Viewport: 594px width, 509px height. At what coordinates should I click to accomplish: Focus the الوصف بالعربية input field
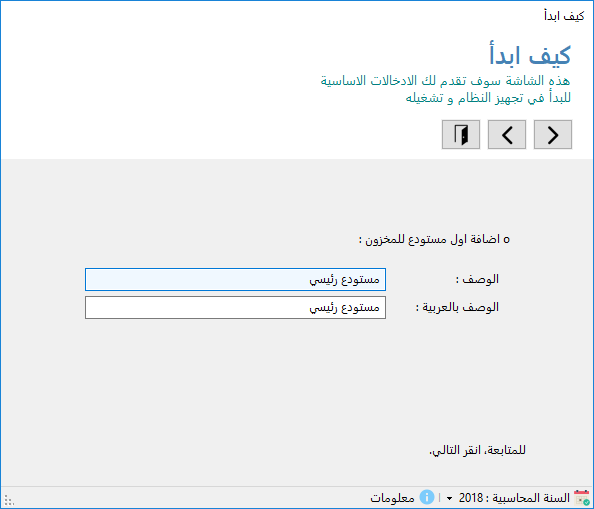pyautogui.click(x=235, y=308)
